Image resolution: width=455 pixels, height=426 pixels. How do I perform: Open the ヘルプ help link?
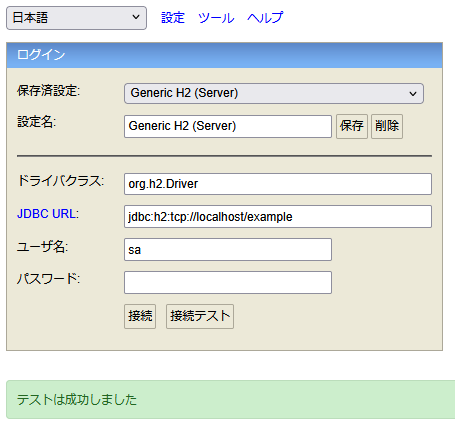click(x=265, y=18)
